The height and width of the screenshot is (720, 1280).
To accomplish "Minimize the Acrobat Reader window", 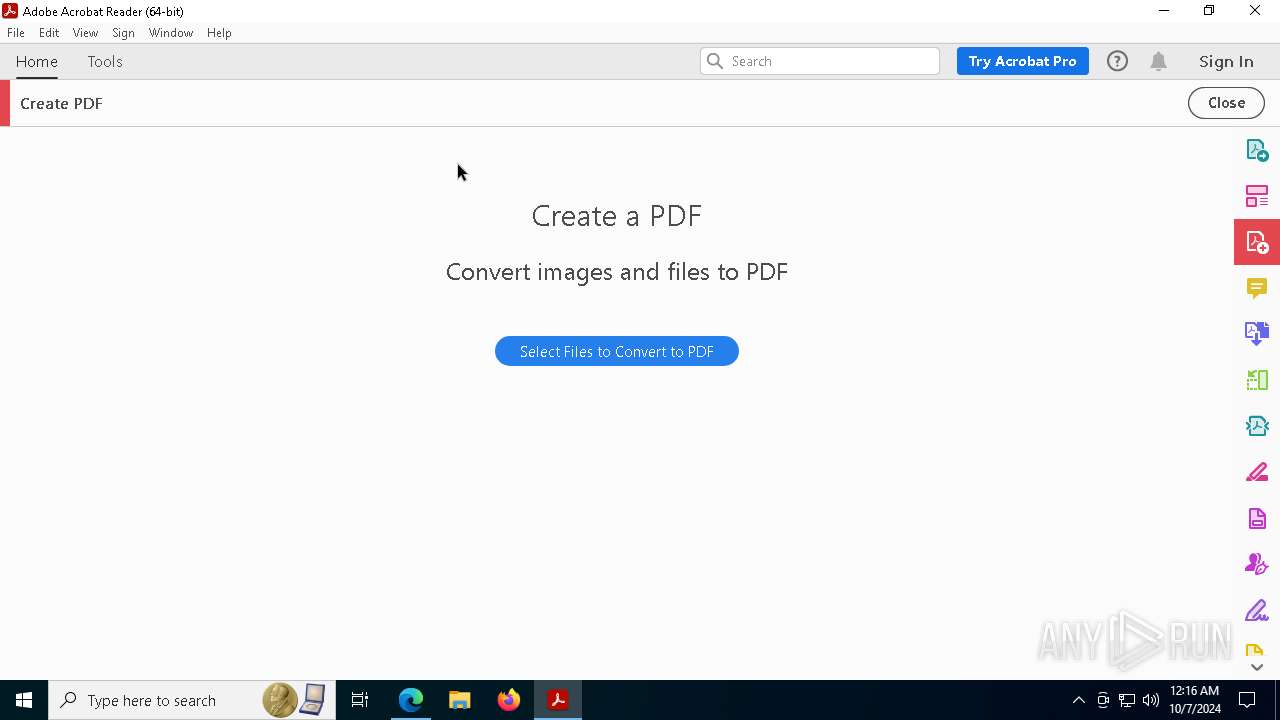I will click(1164, 11).
